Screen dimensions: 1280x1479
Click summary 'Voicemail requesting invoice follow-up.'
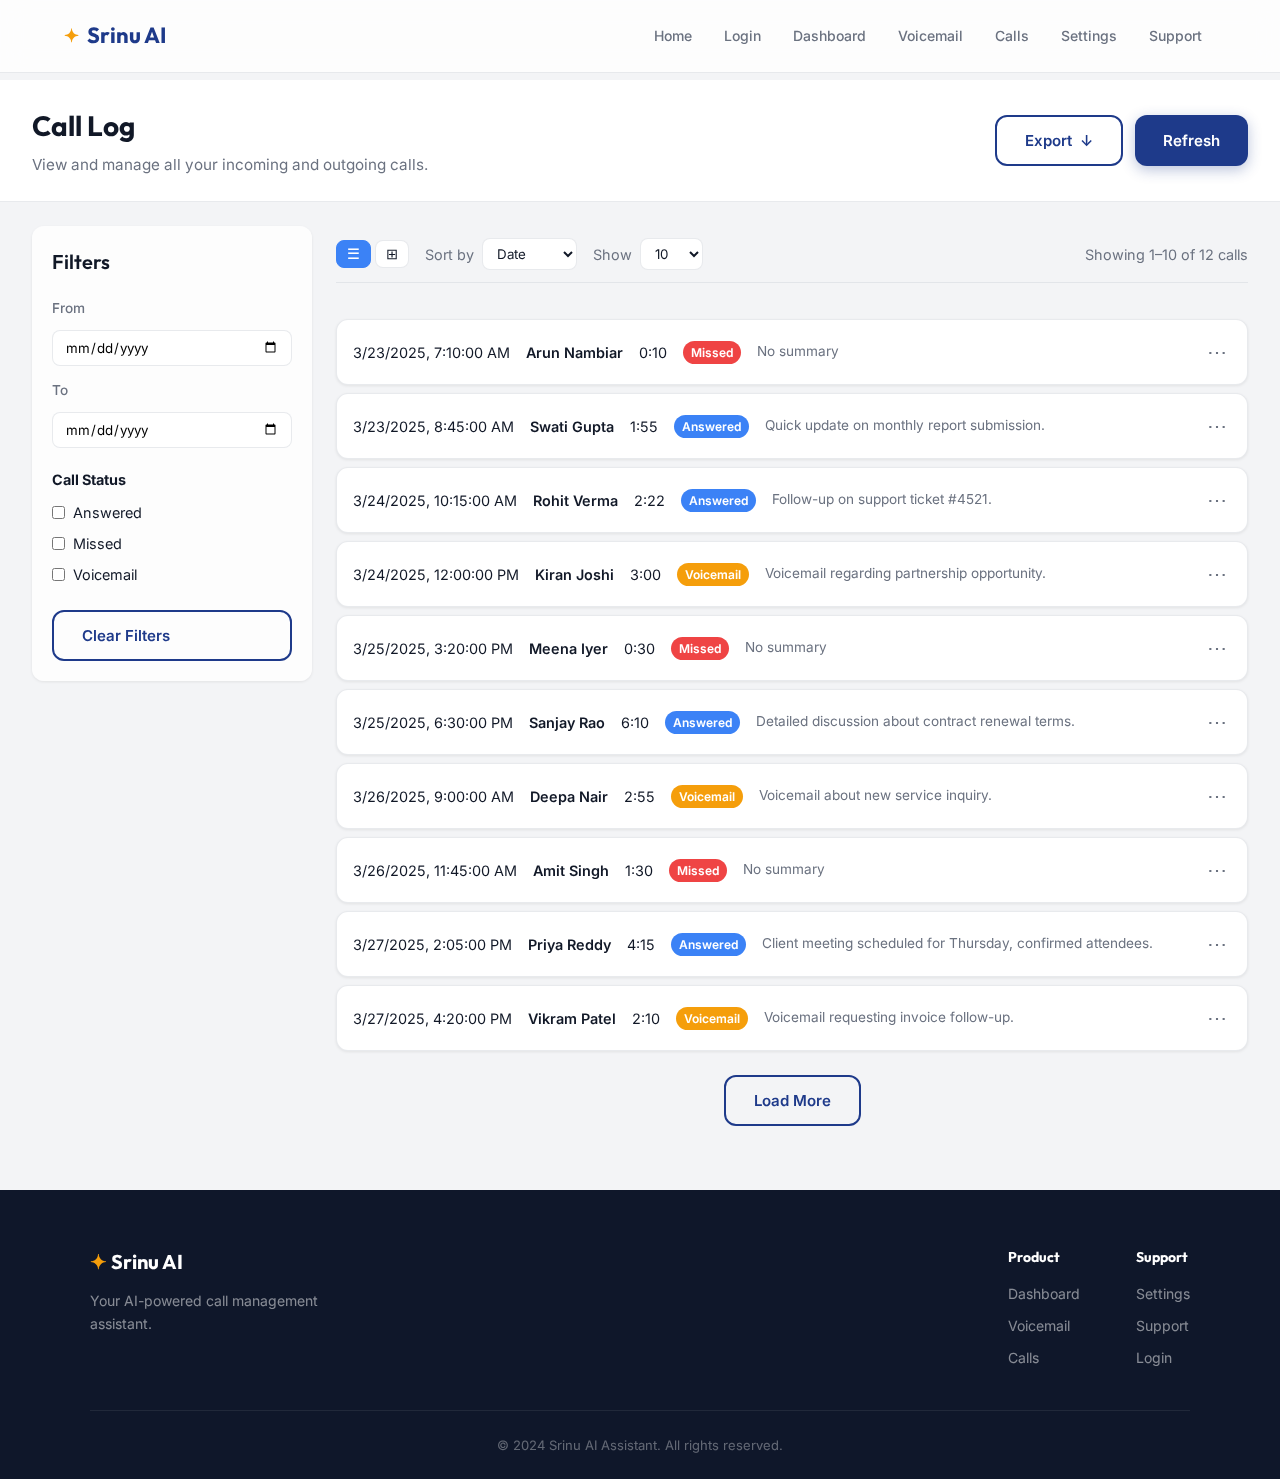[x=889, y=1017]
